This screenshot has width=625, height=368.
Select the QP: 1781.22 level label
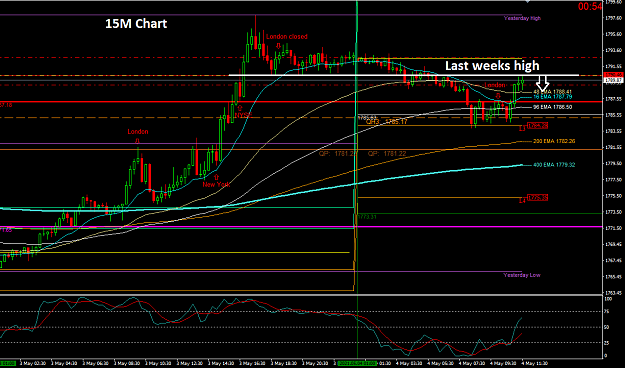click(387, 153)
